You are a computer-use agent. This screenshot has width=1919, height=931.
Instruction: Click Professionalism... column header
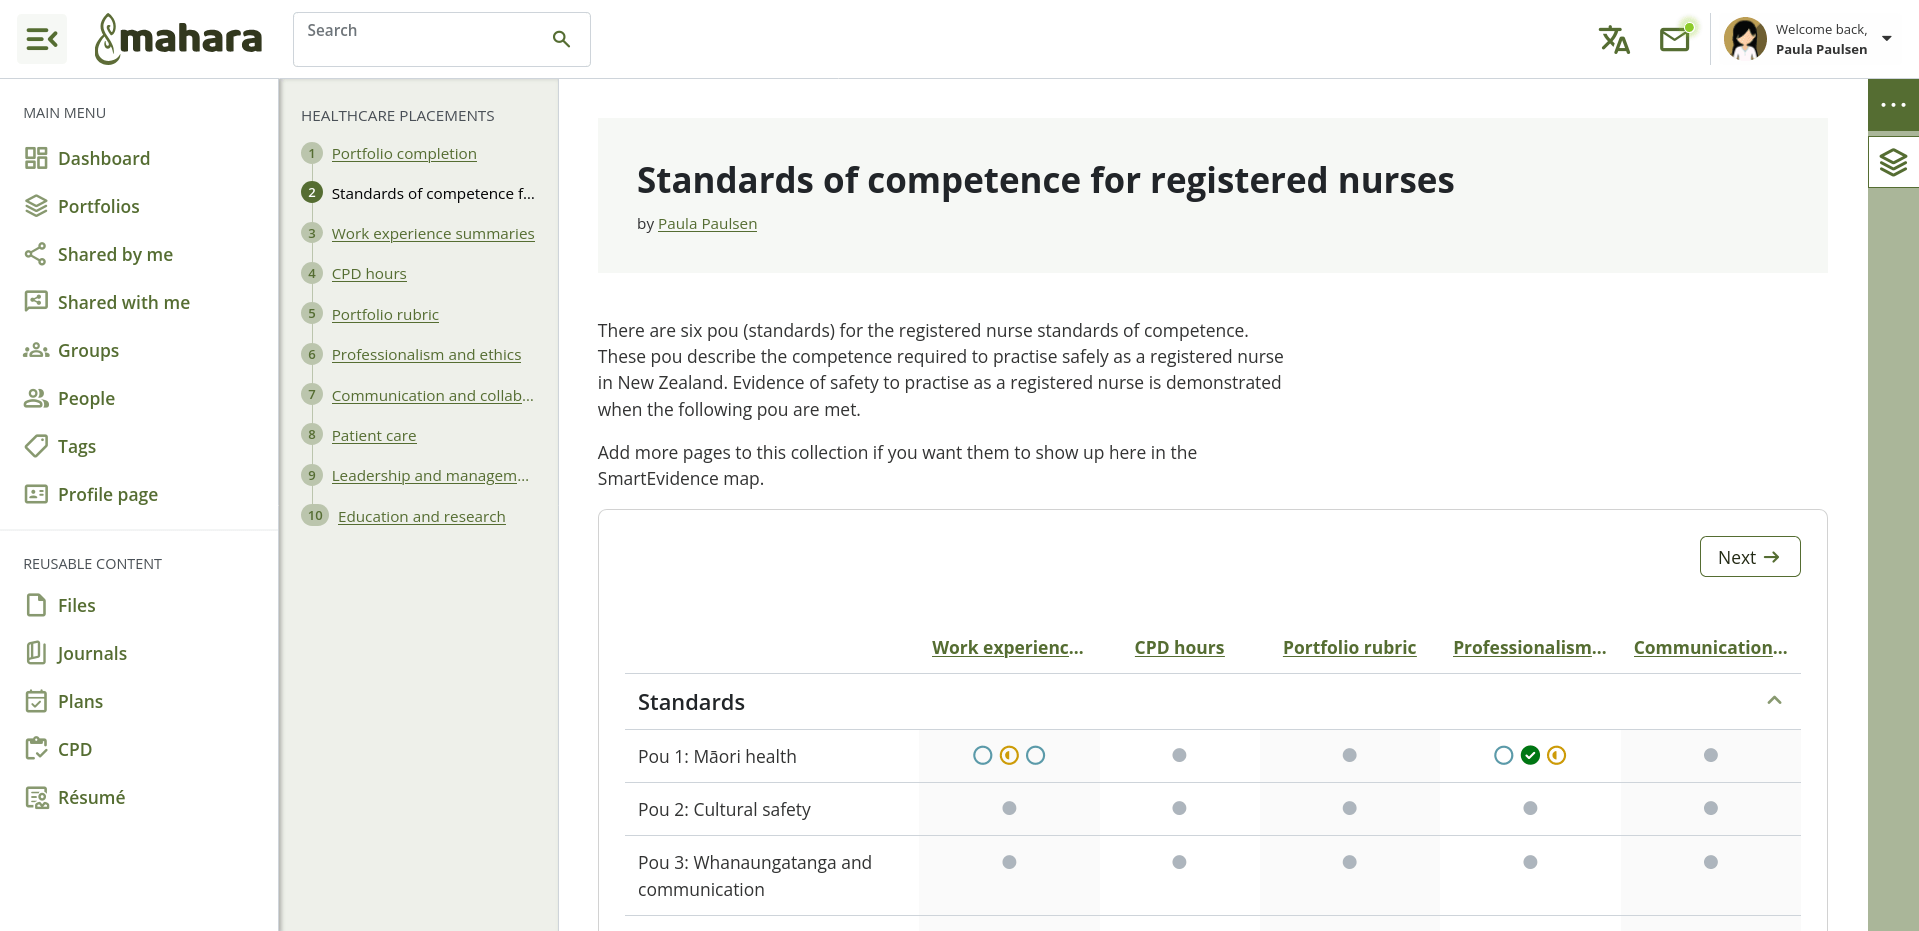tap(1530, 647)
